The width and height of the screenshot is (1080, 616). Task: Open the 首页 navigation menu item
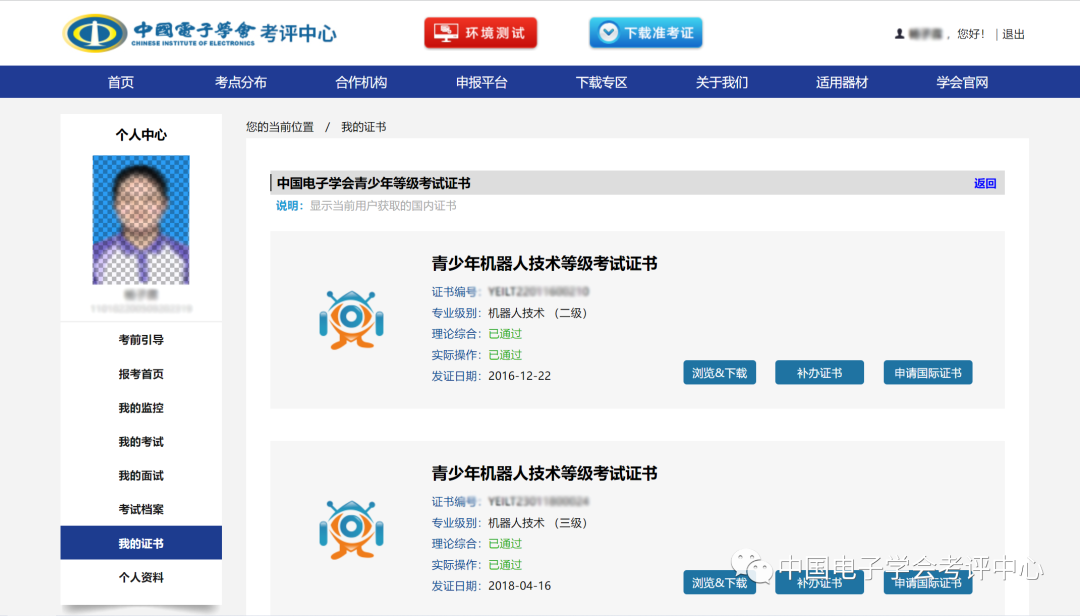pyautogui.click(x=120, y=81)
